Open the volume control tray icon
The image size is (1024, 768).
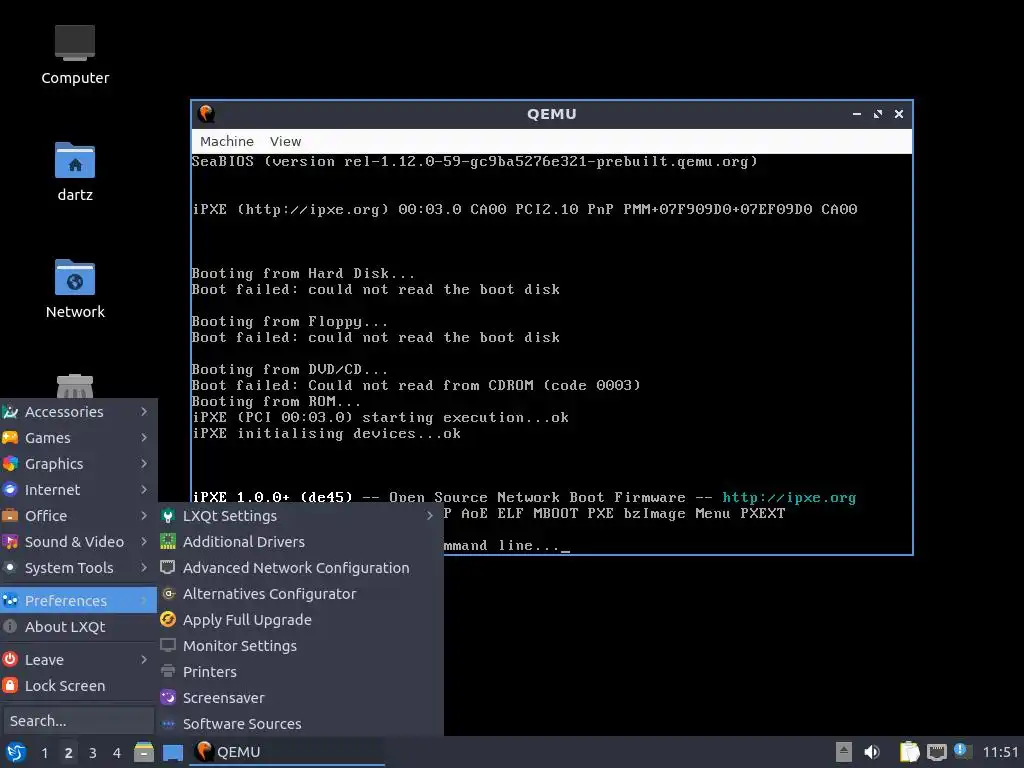(872, 752)
